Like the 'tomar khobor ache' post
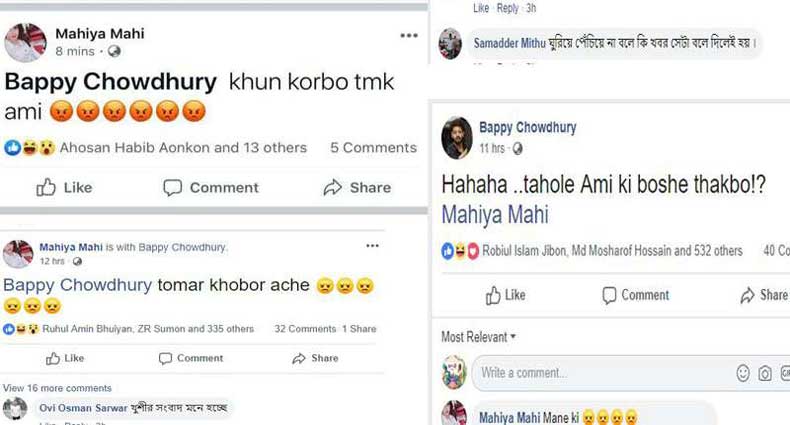 [x=65, y=358]
